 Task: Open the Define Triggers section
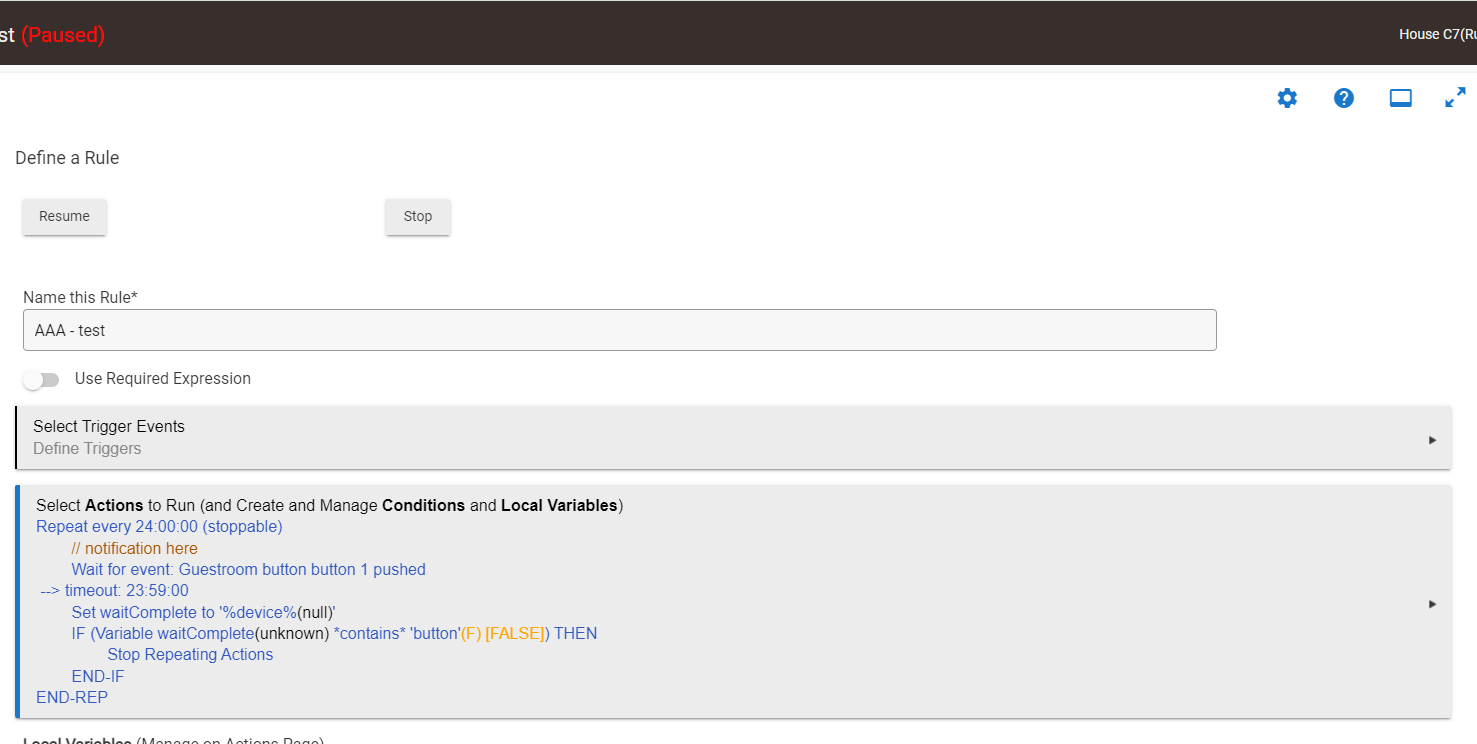[87, 449]
